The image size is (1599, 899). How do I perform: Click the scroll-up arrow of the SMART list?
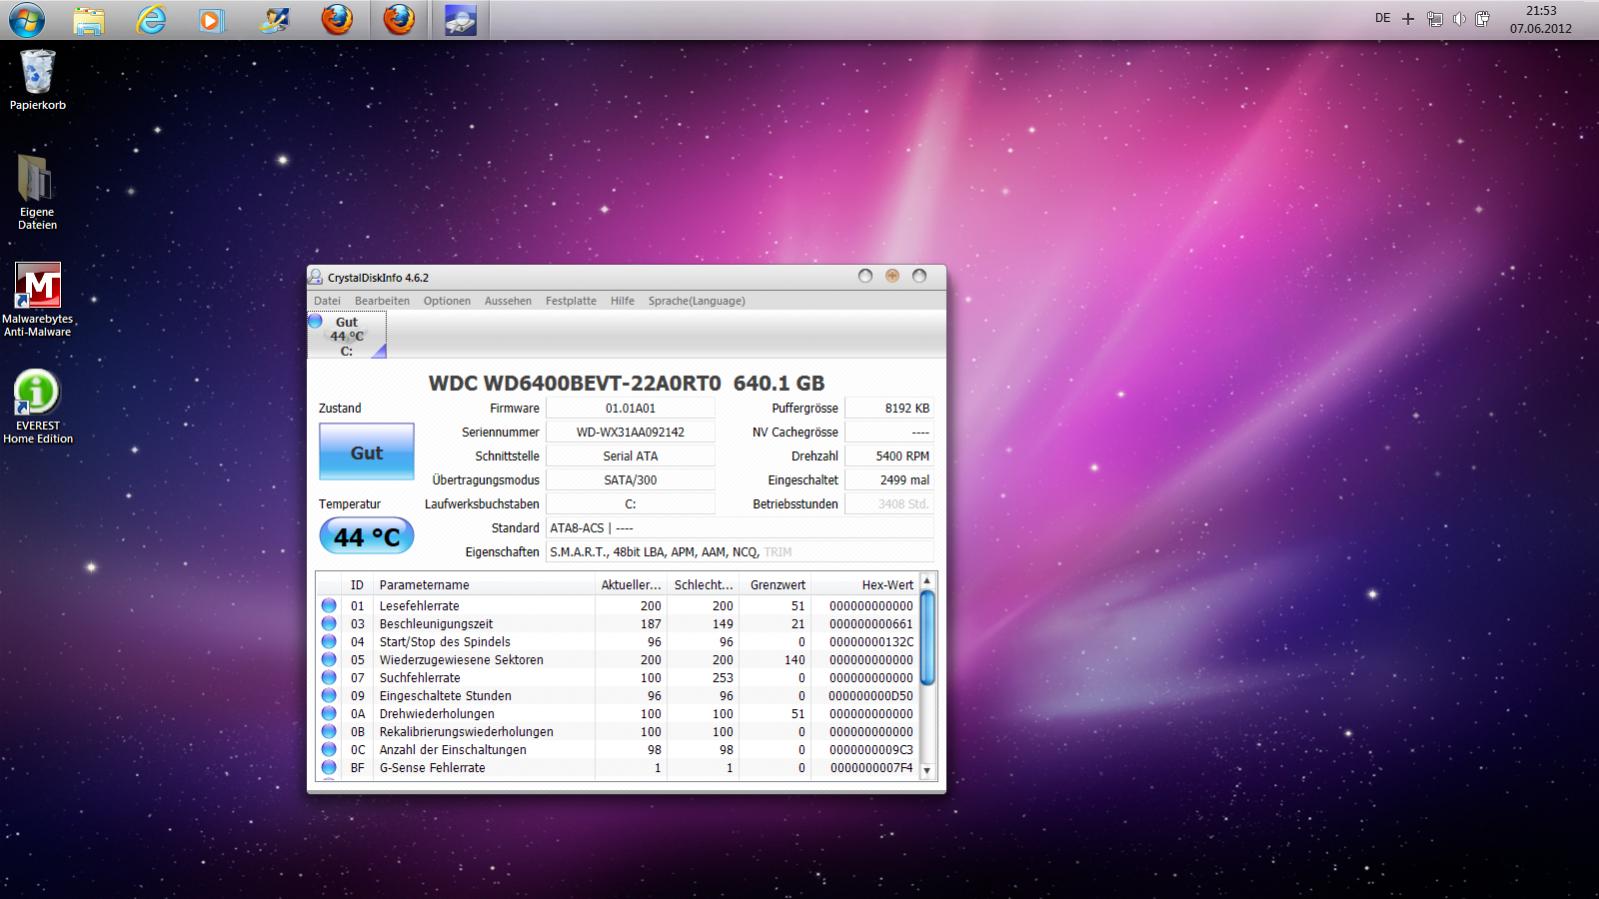click(x=927, y=581)
